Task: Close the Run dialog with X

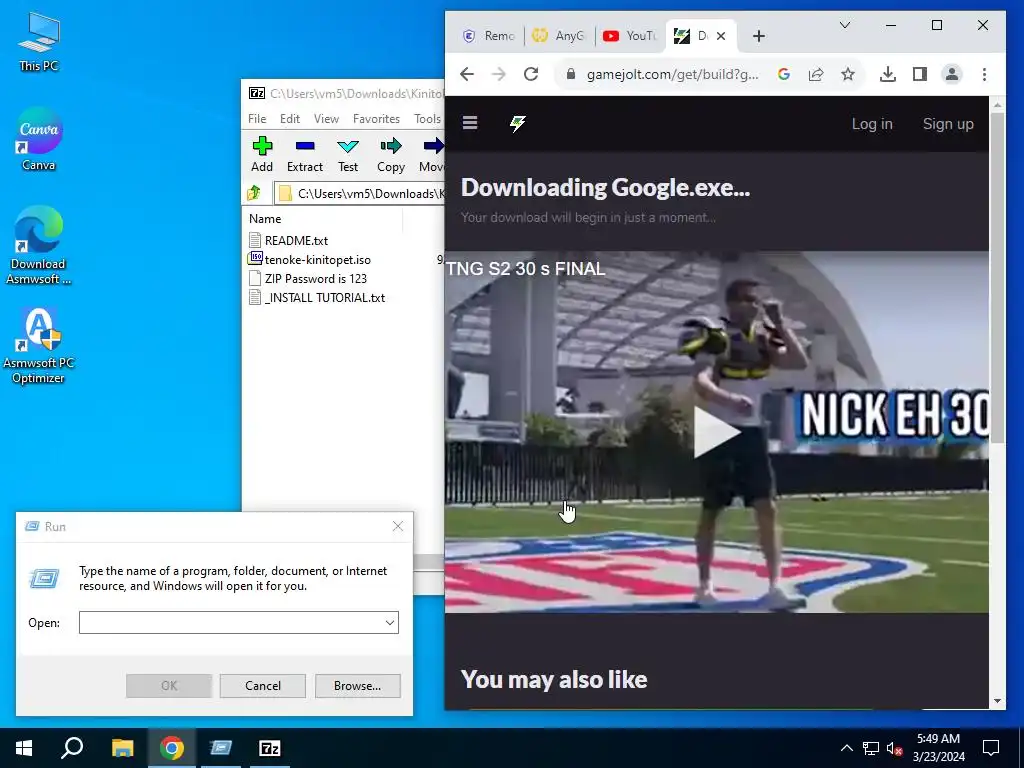Action: click(398, 526)
